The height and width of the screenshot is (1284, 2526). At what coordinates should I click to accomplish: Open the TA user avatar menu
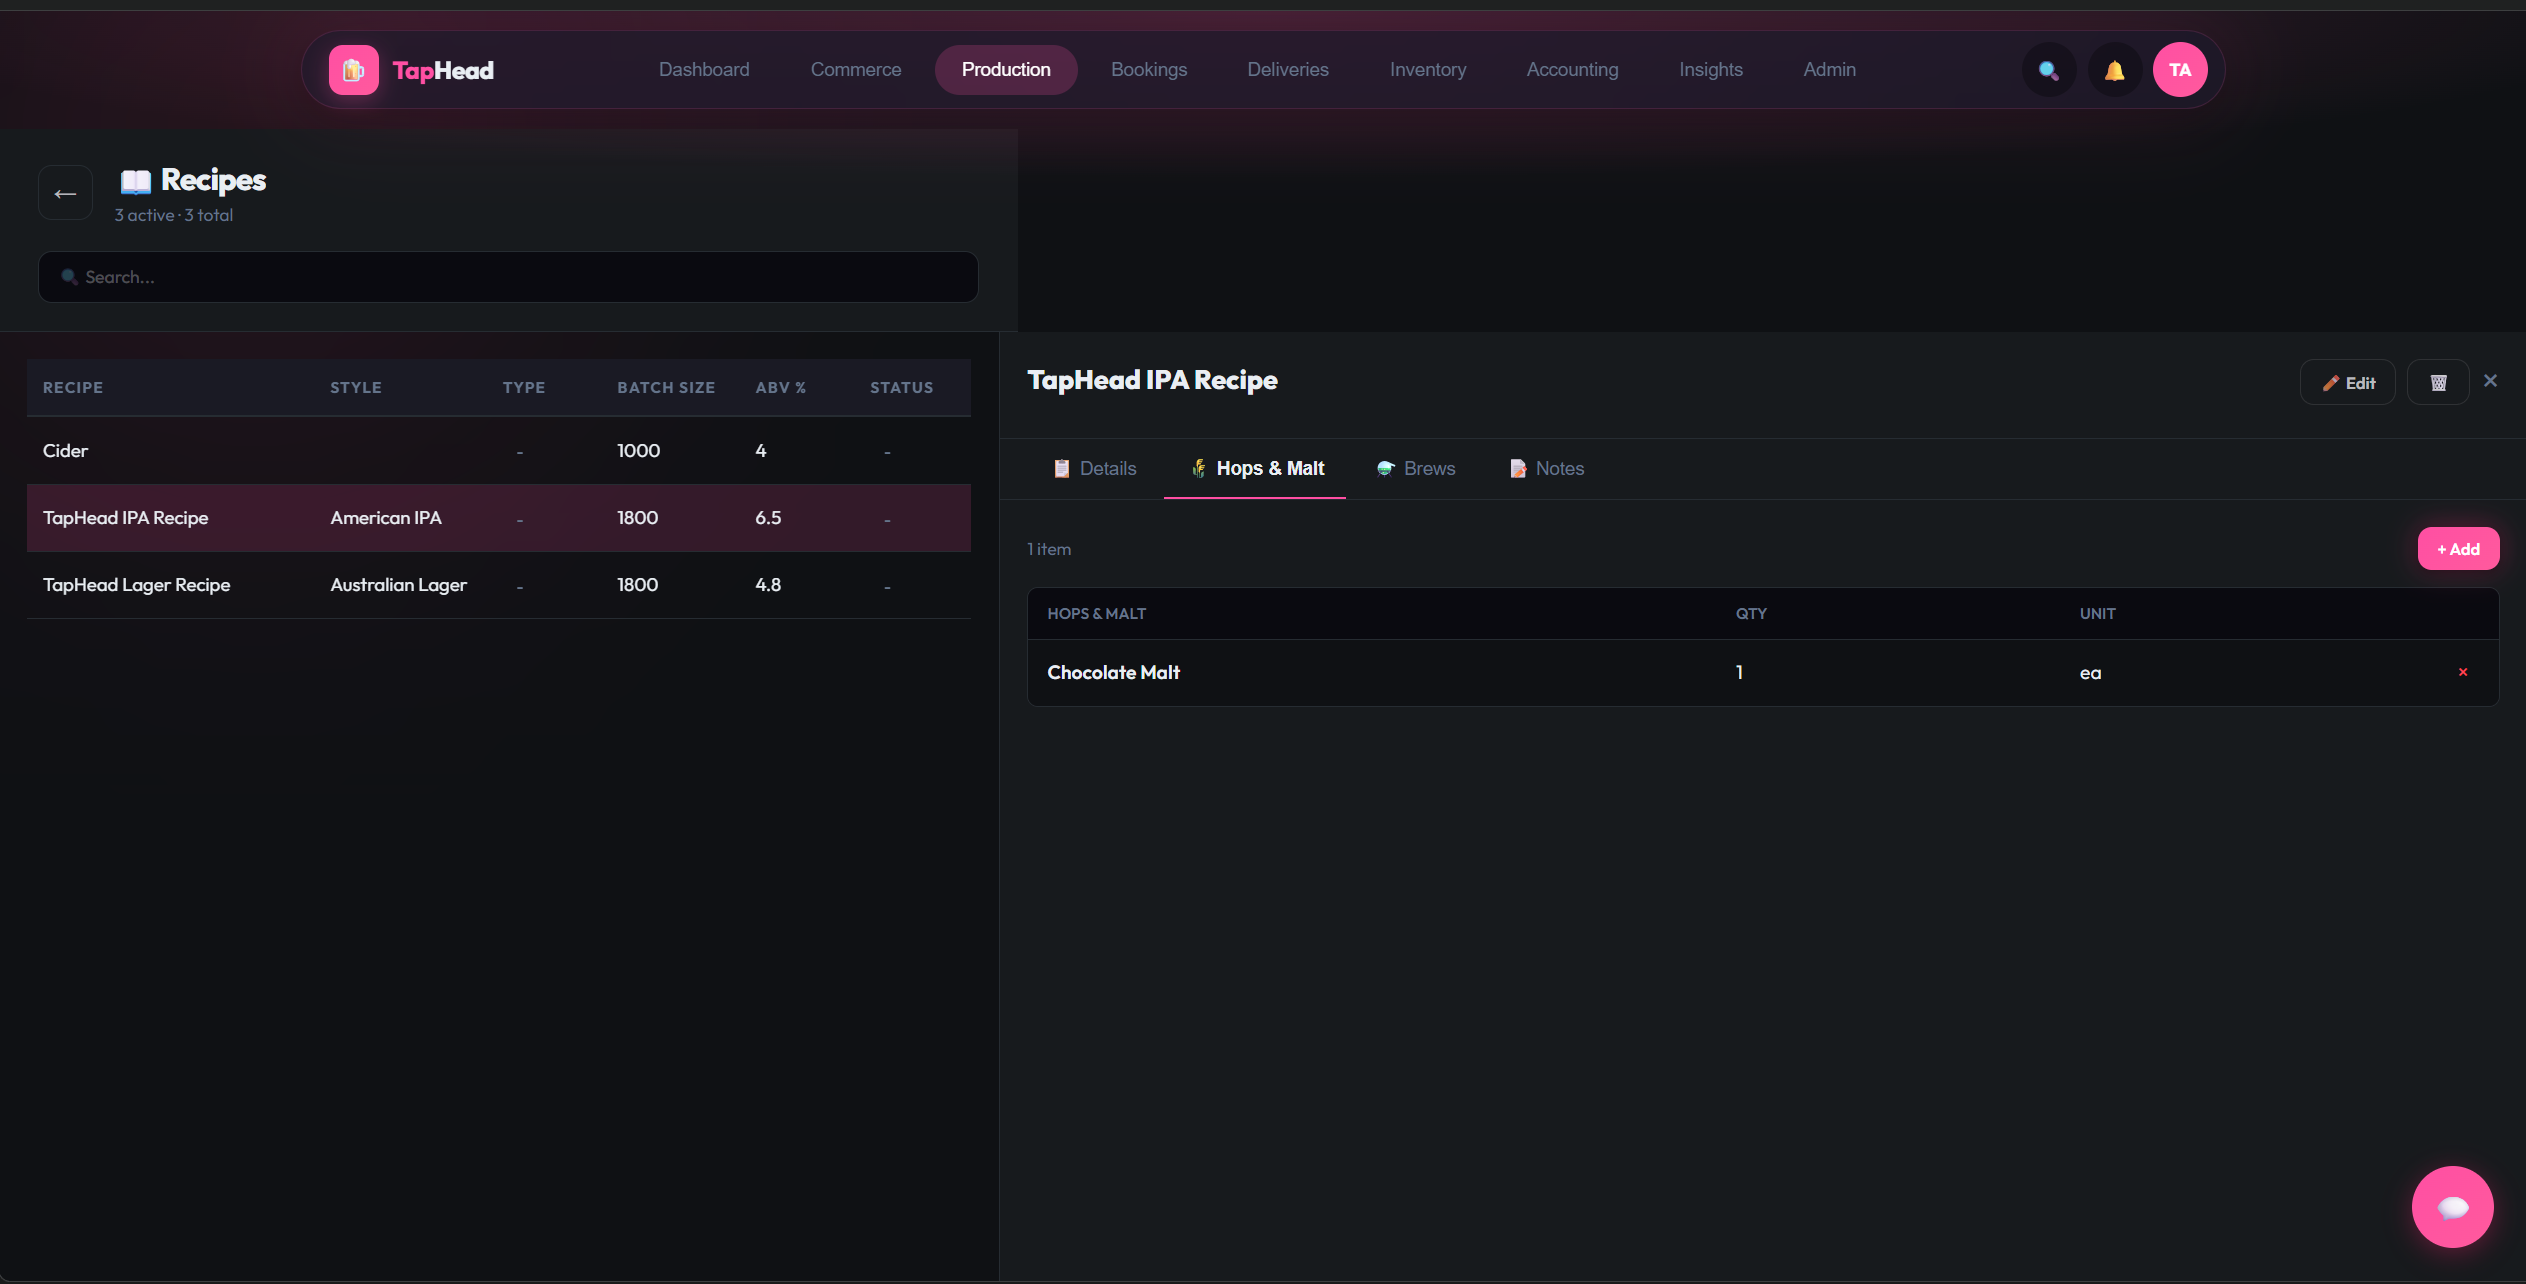coord(2179,70)
